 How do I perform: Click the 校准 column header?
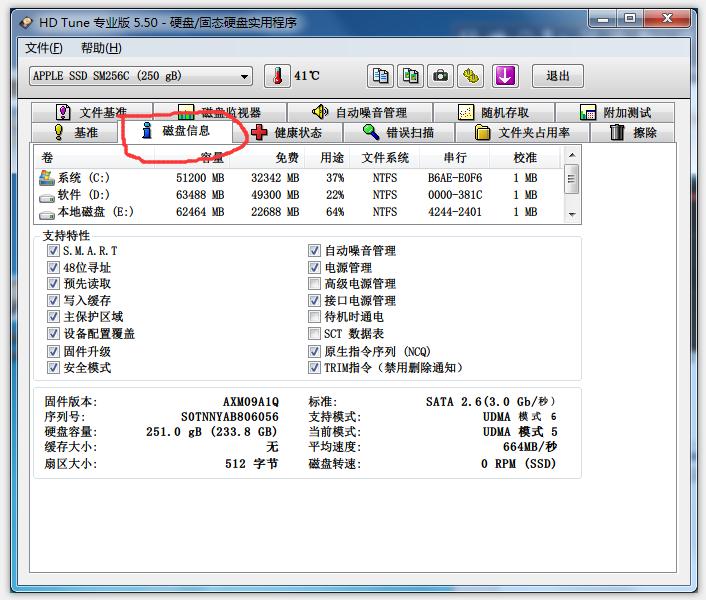525,158
